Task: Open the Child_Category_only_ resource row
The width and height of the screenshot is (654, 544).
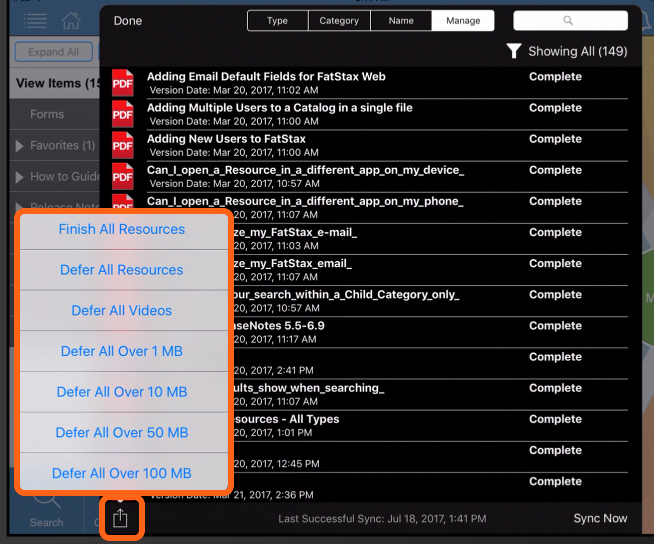Action: tap(430, 301)
